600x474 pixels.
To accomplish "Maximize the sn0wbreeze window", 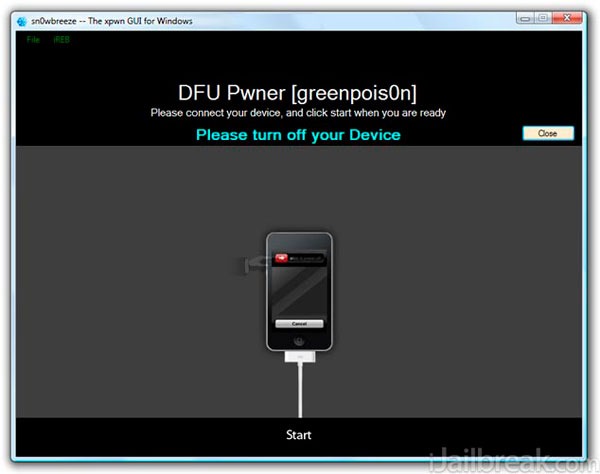I will click(x=543, y=18).
